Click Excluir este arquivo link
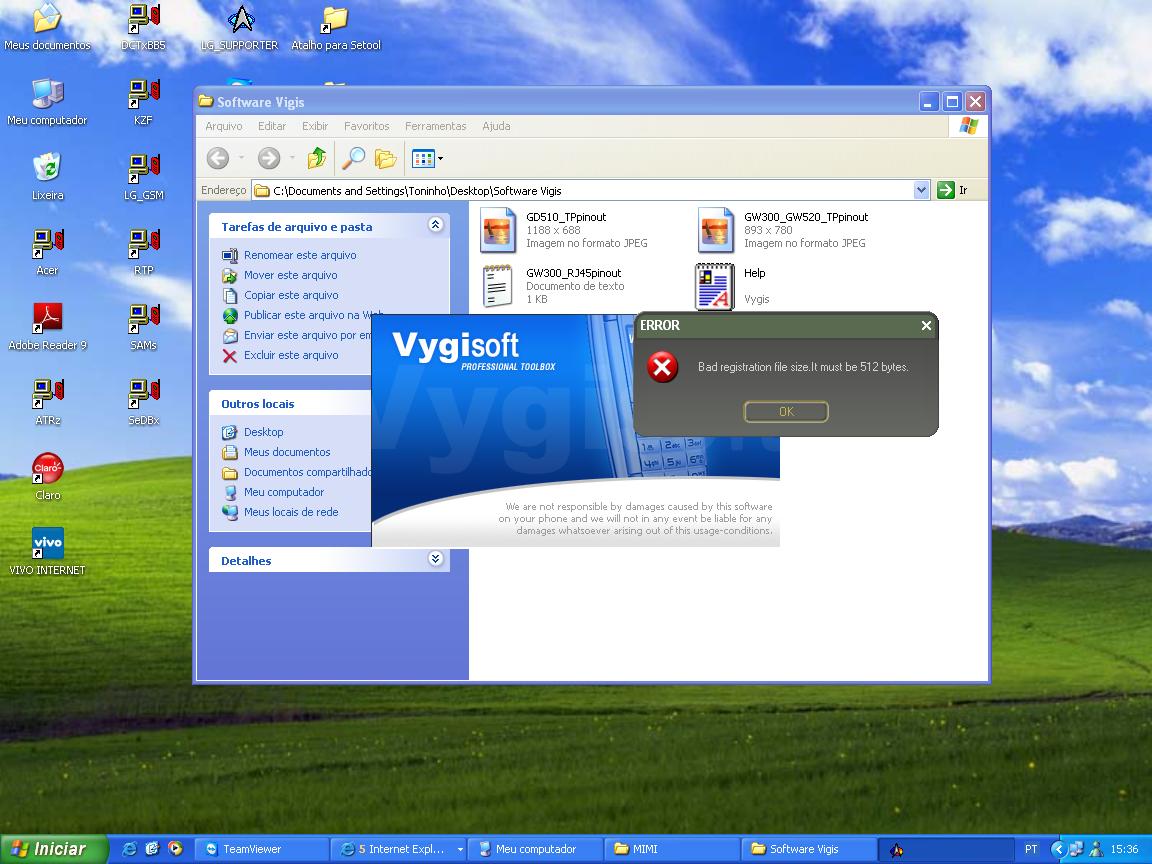This screenshot has height=864, width=1152. (x=291, y=355)
